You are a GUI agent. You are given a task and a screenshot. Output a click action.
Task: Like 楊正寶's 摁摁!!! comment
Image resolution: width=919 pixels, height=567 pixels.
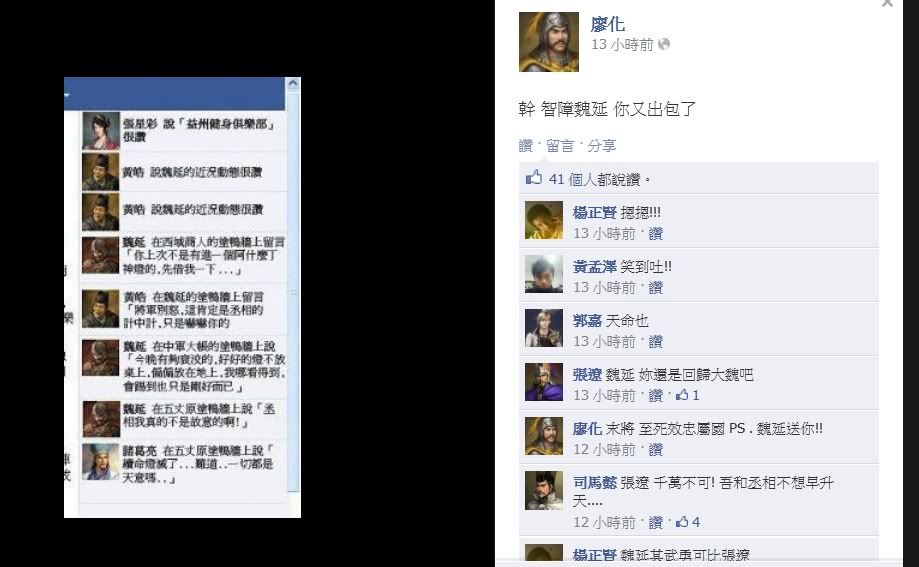pyautogui.click(x=655, y=233)
